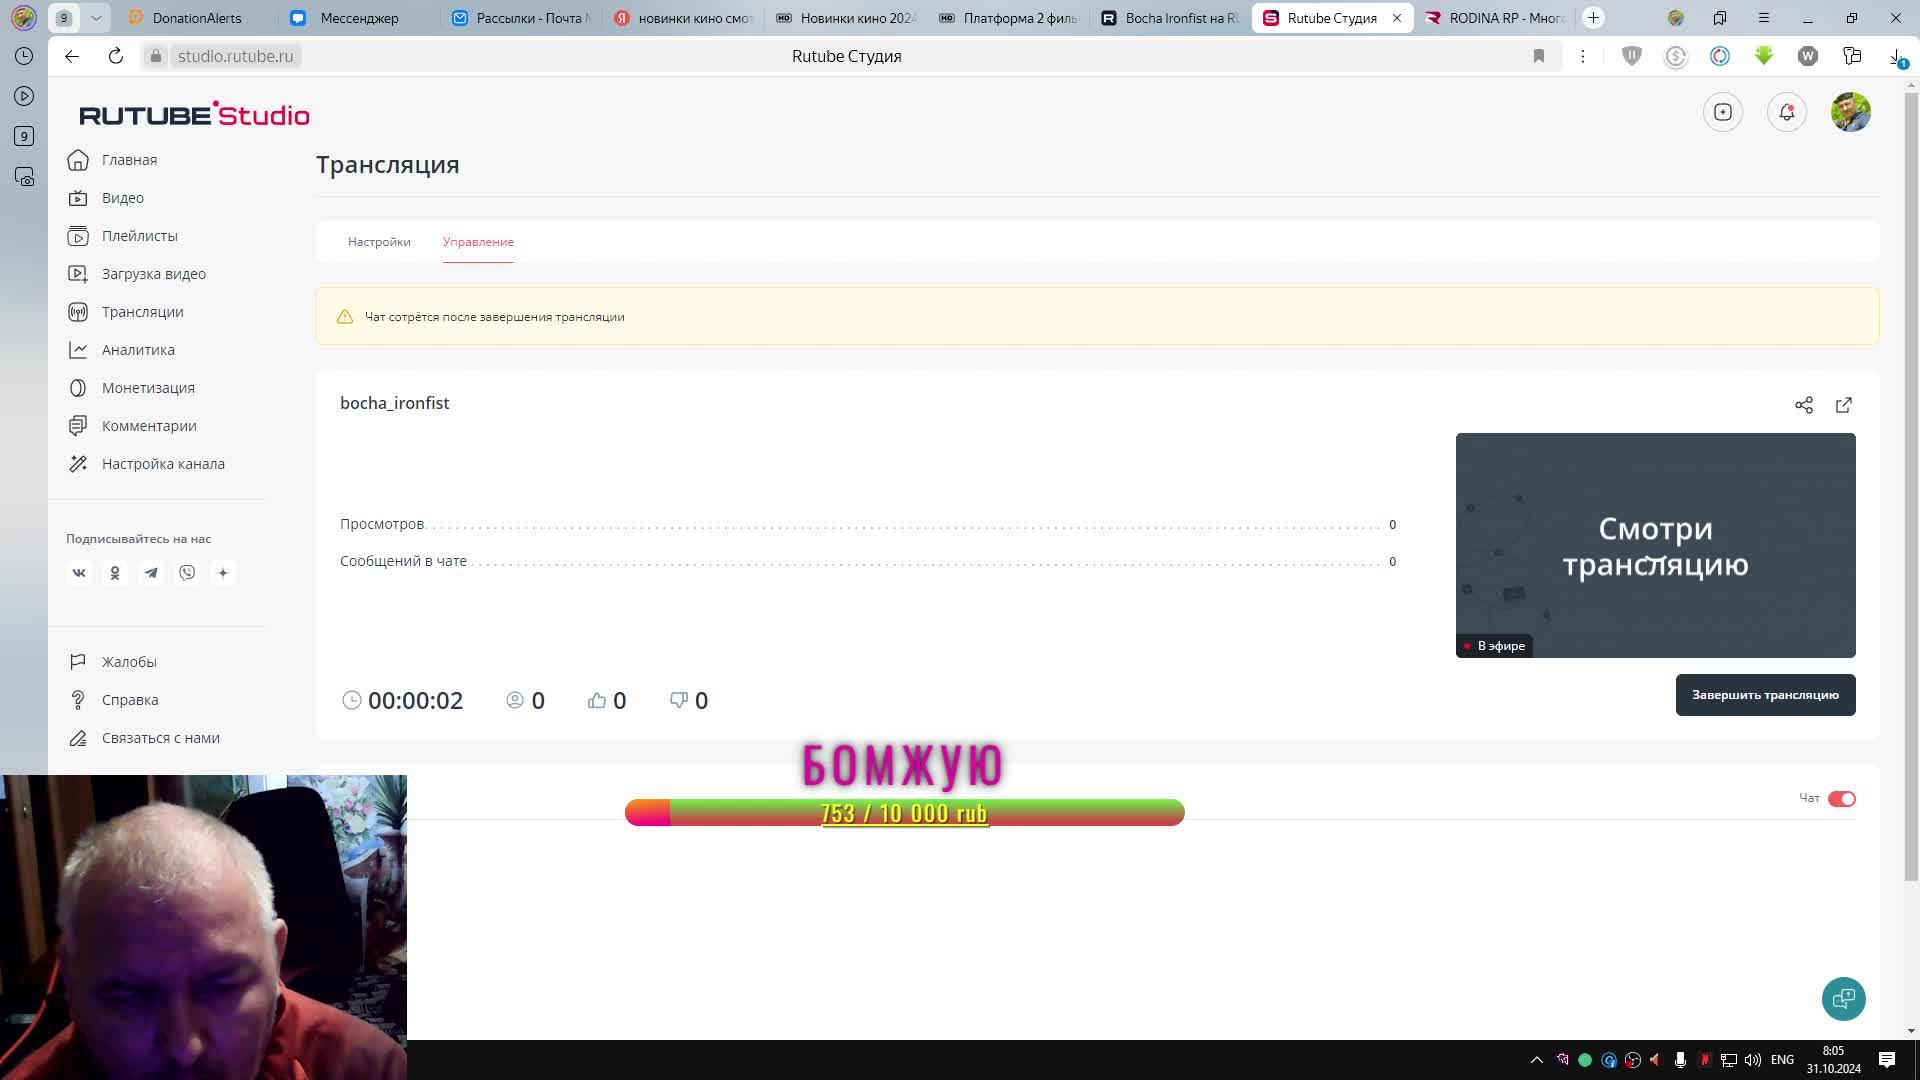The image size is (1920, 1080).
Task: Open Трансляции in the sidebar
Action: (142, 312)
